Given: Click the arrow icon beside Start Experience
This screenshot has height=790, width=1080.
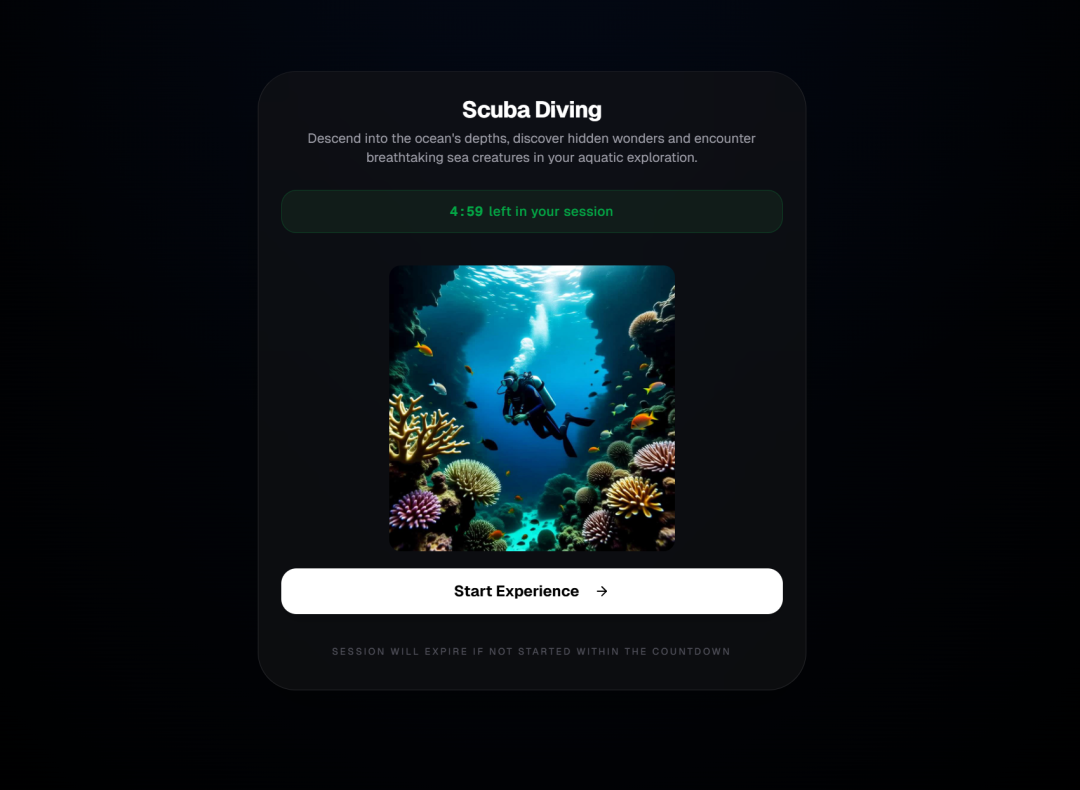Looking at the screenshot, I should 602,591.
